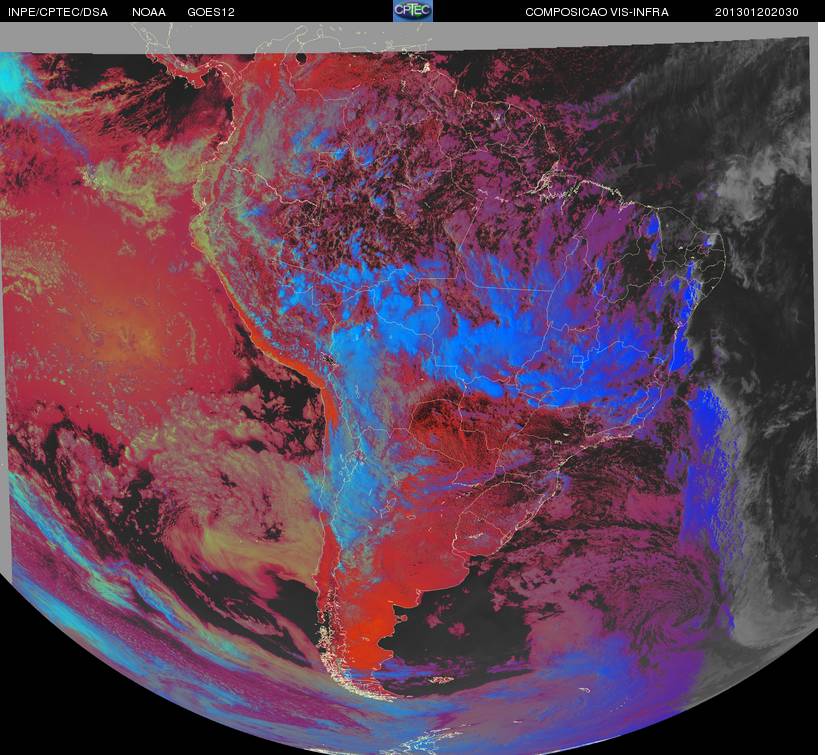Click the CPTEC logo in the header
The width and height of the screenshot is (825, 755).
[x=413, y=11]
